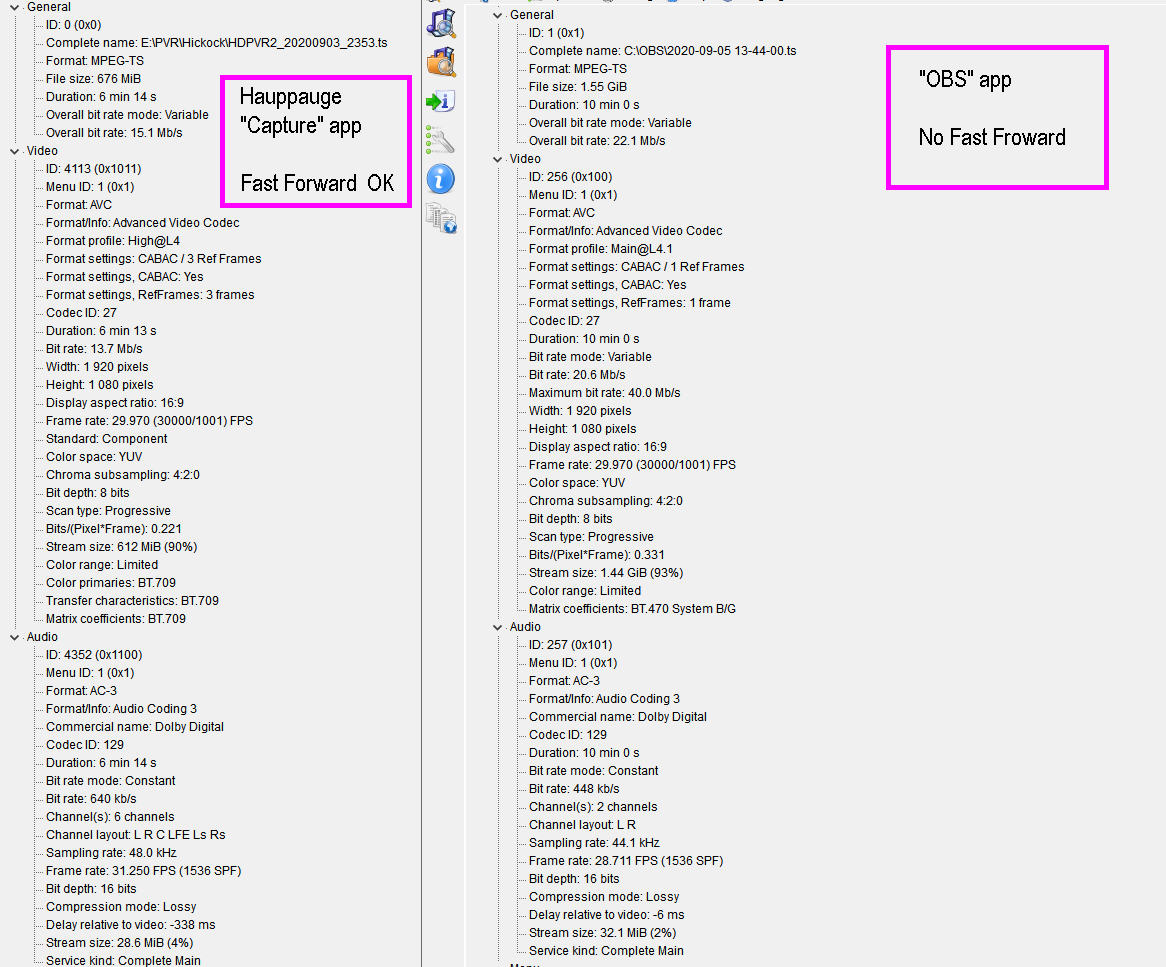Click the Open File icon with music note
The height and width of the screenshot is (967, 1166).
pos(441,23)
